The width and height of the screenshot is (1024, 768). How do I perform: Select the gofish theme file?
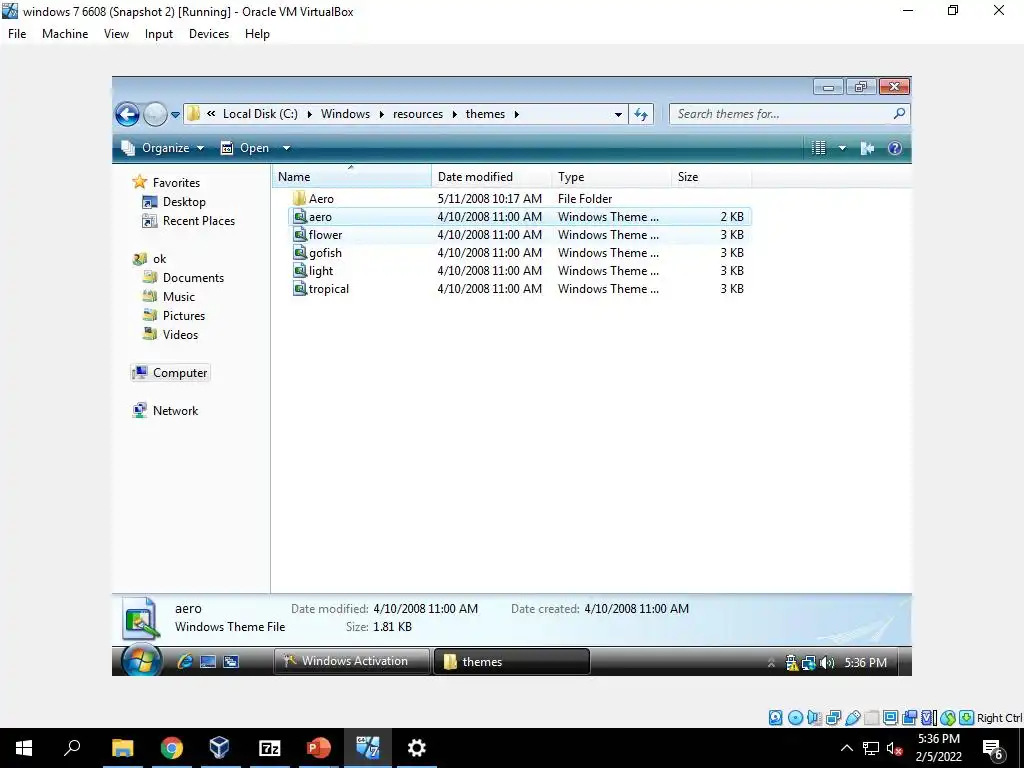click(519, 253)
